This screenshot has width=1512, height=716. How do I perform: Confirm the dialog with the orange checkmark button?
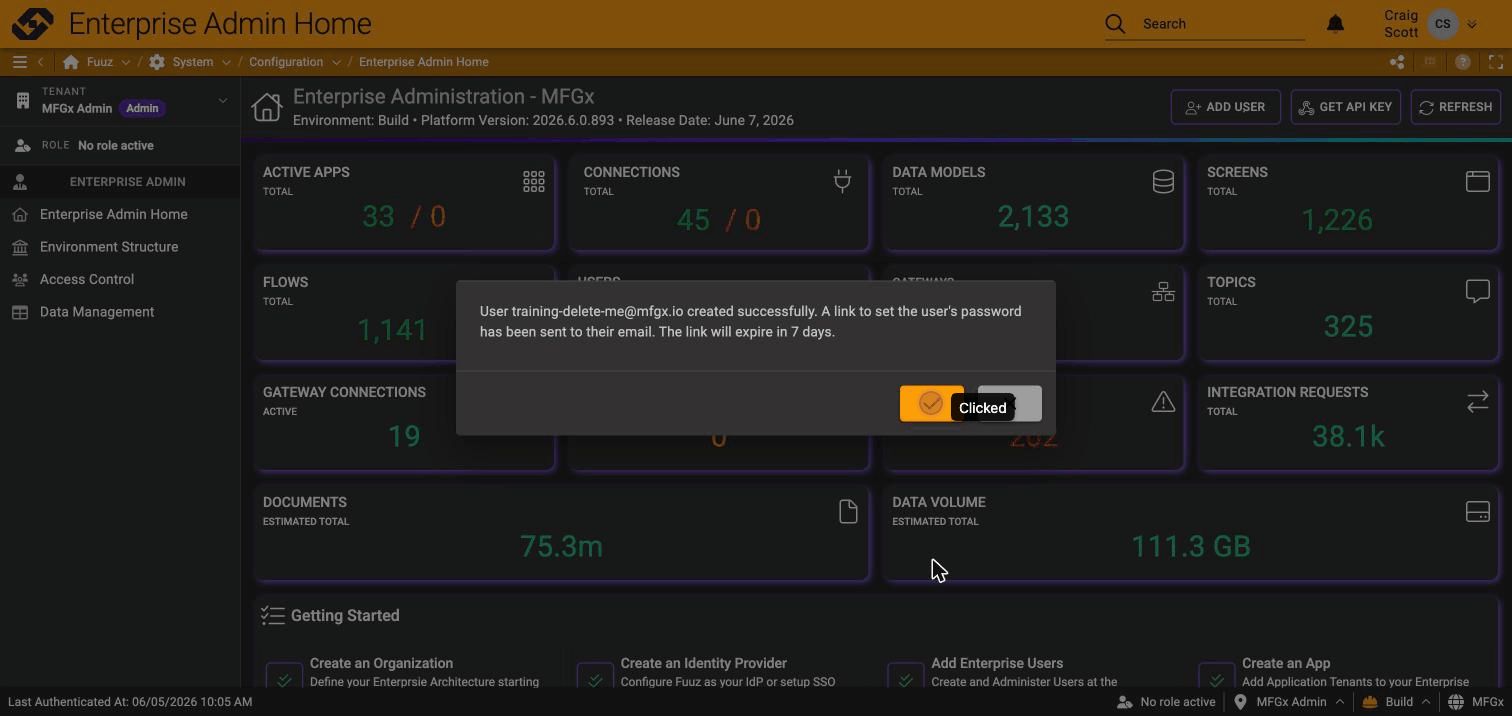pos(931,404)
